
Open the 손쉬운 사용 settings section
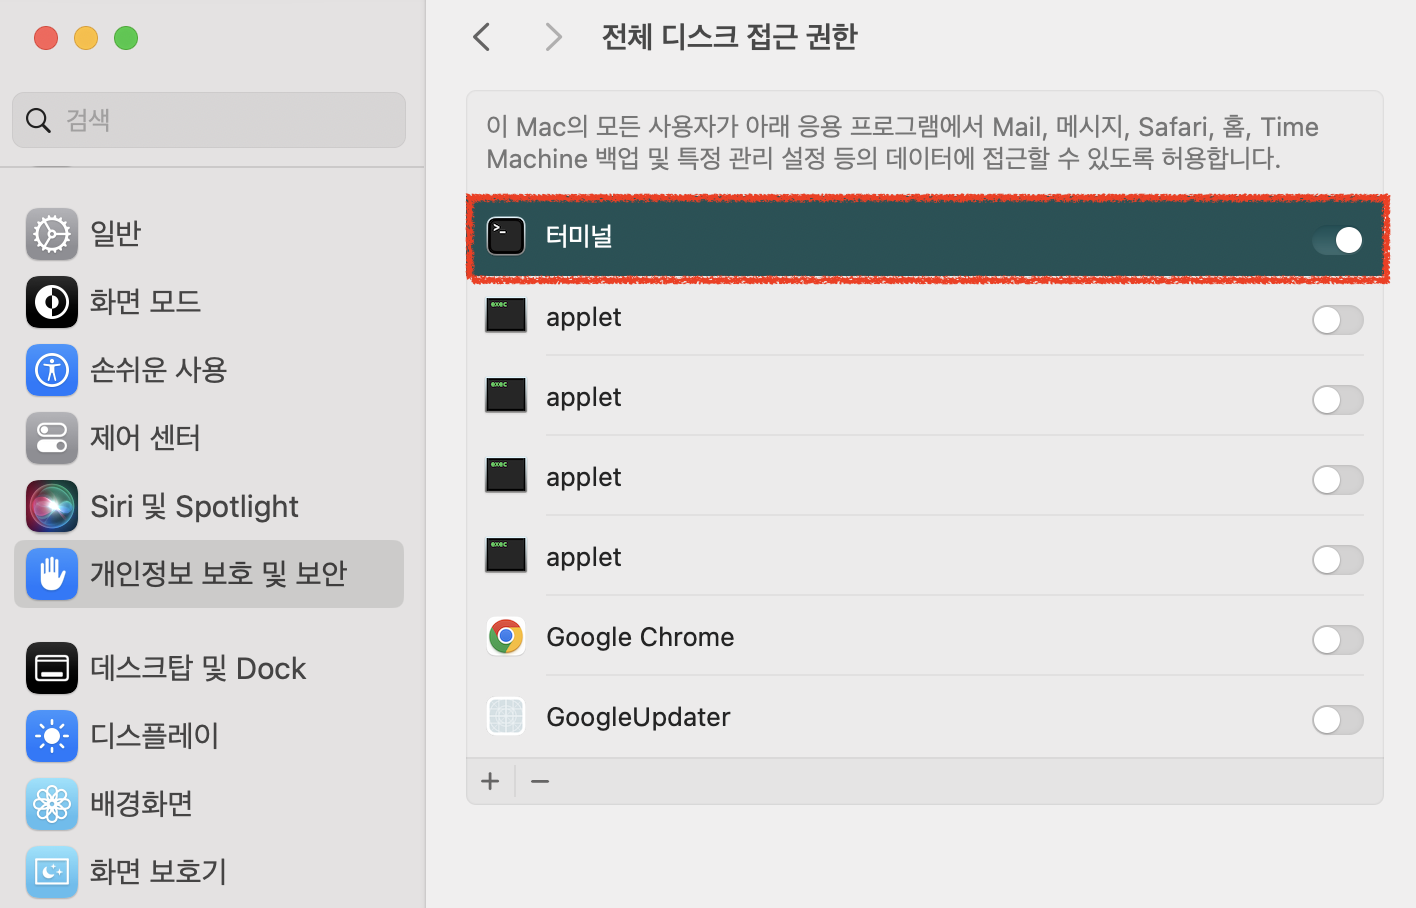coord(209,370)
